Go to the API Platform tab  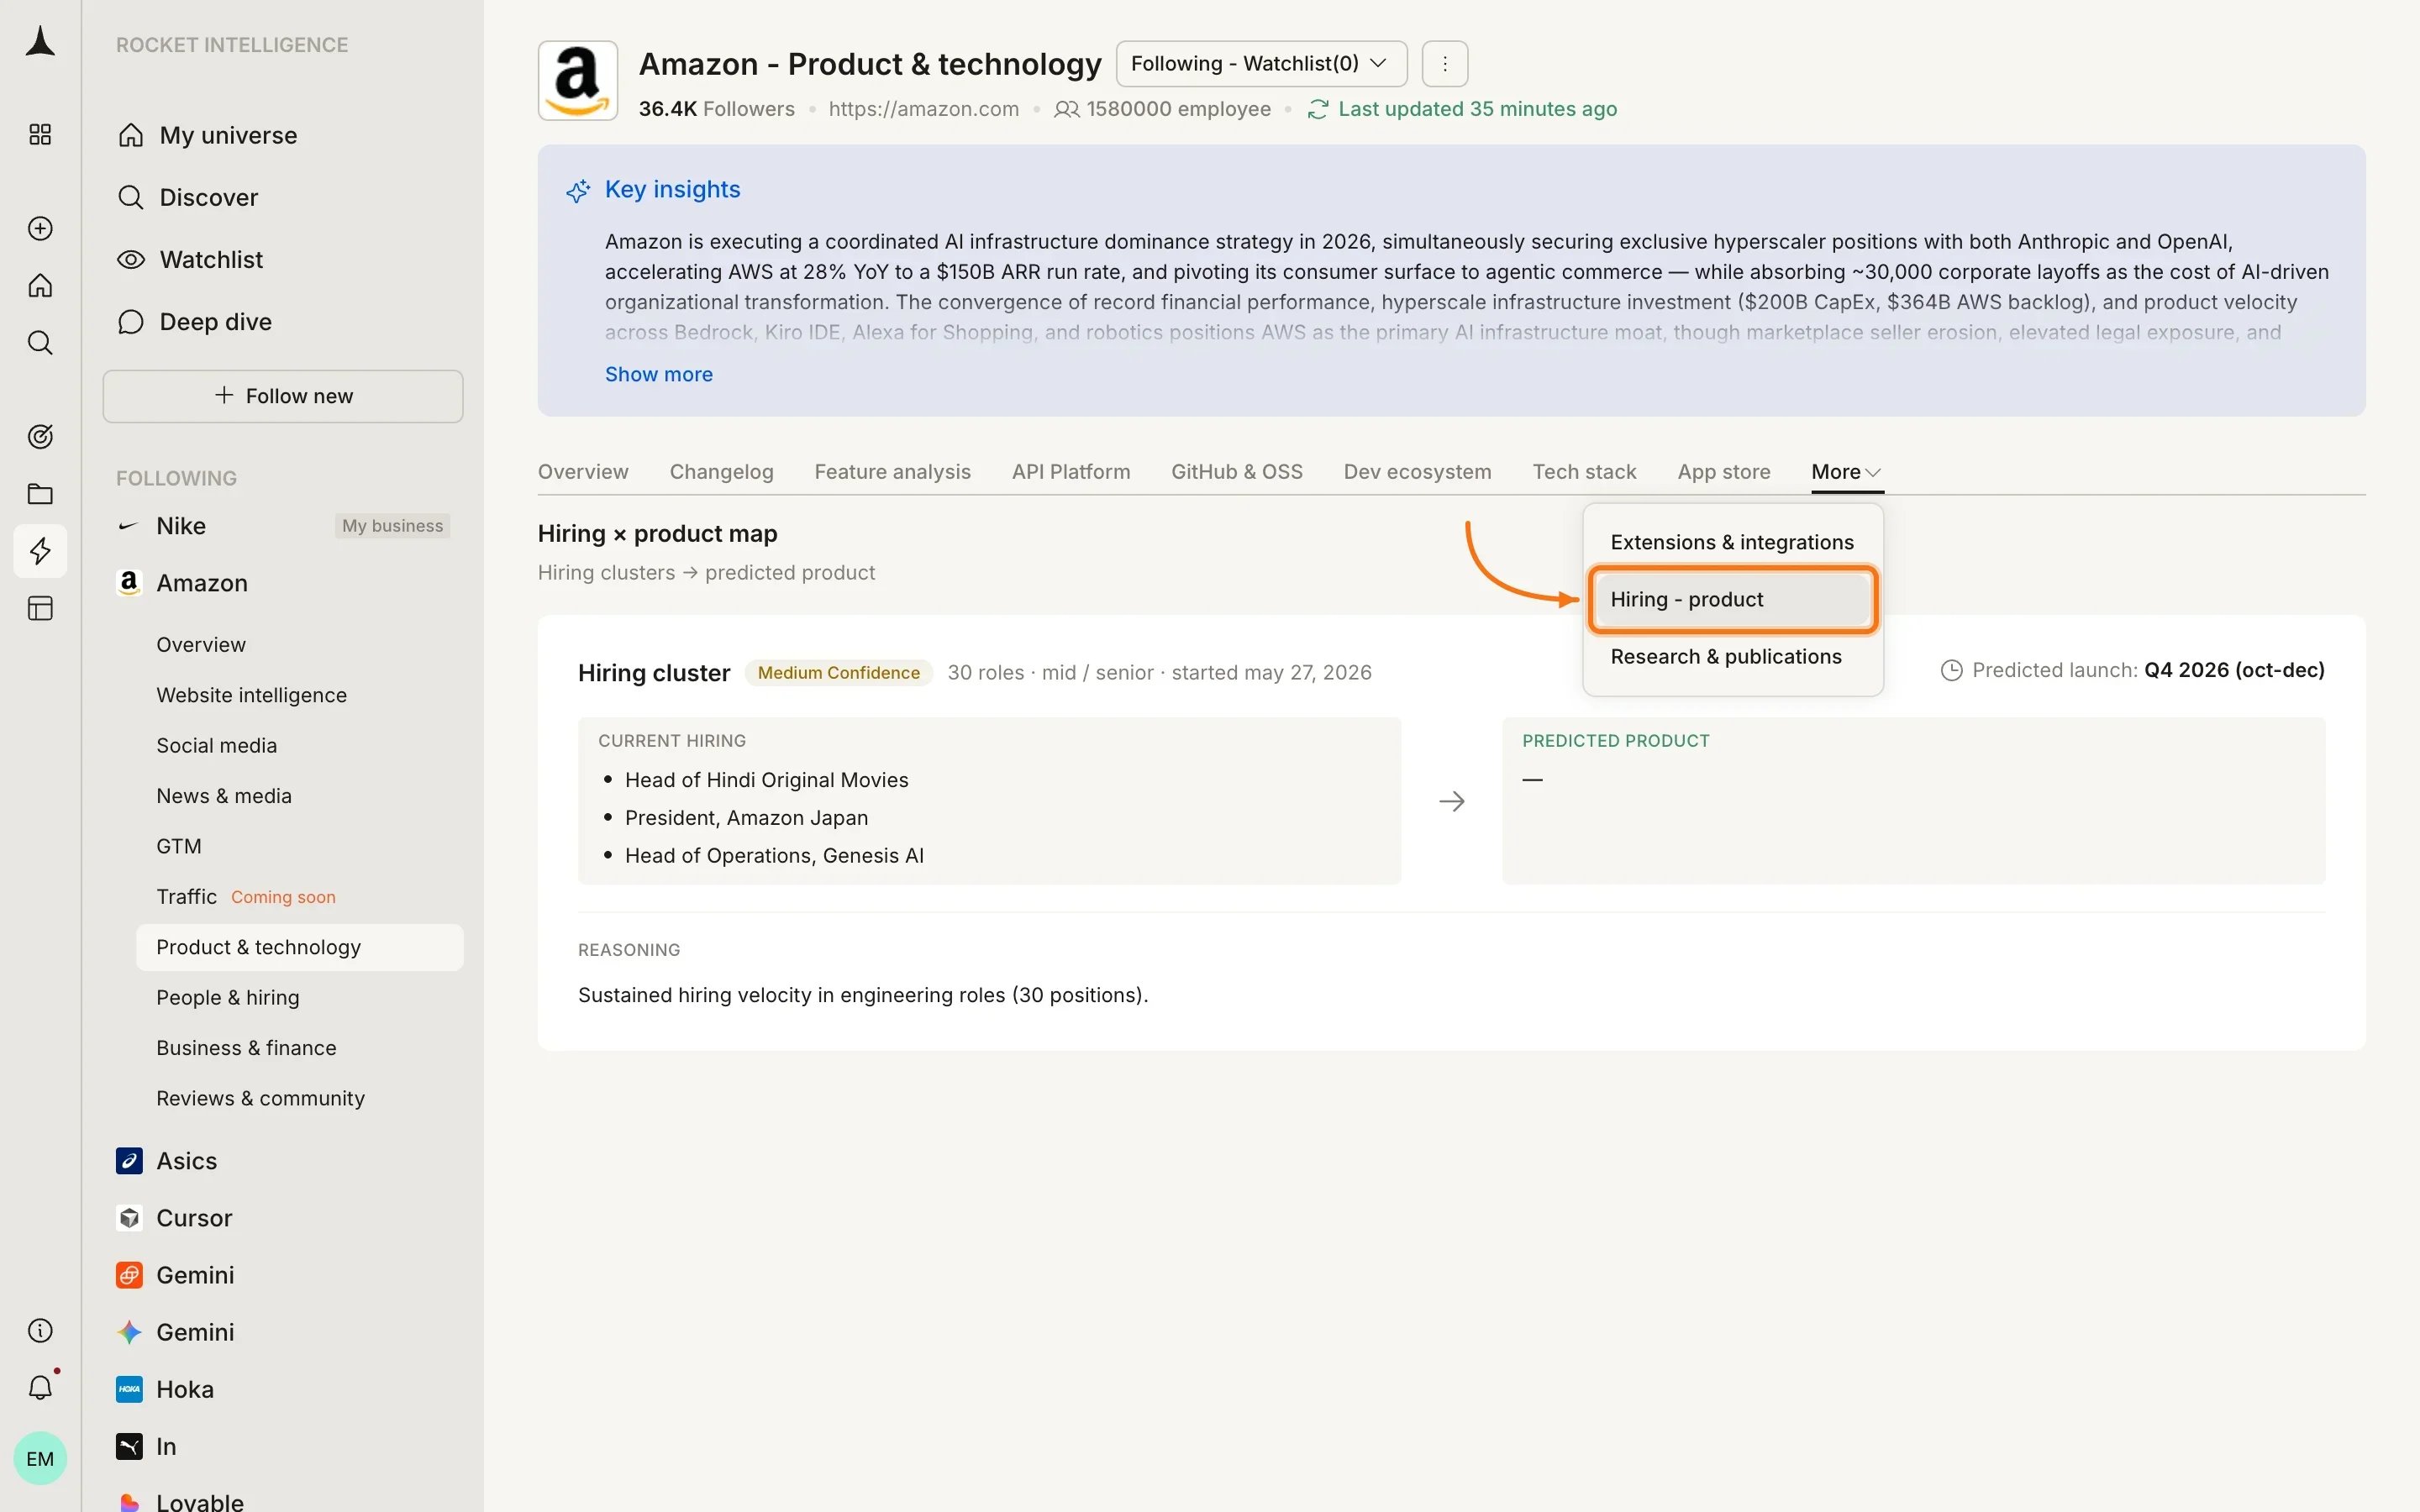coord(1071,472)
